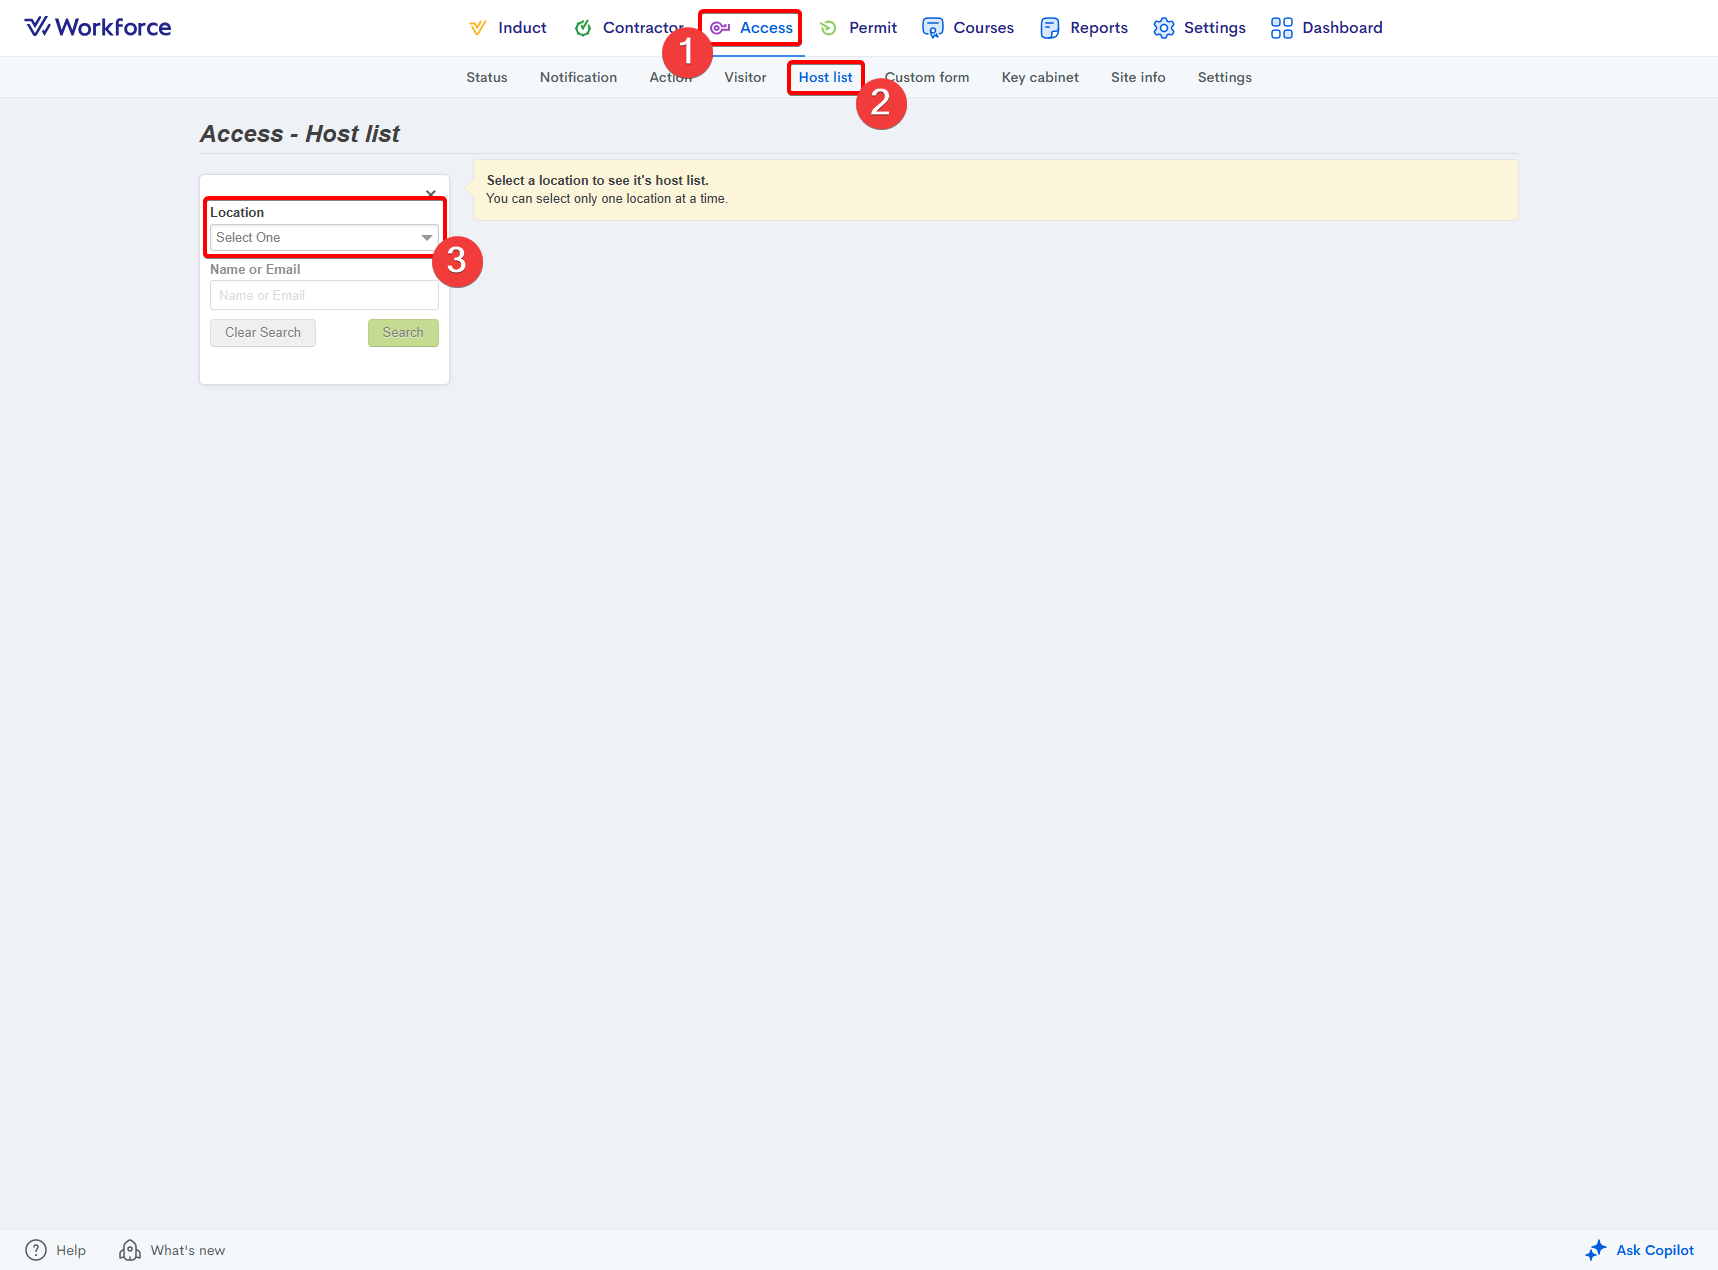The image size is (1718, 1270).
Task: Click the Dashboard grid icon
Action: (1281, 28)
